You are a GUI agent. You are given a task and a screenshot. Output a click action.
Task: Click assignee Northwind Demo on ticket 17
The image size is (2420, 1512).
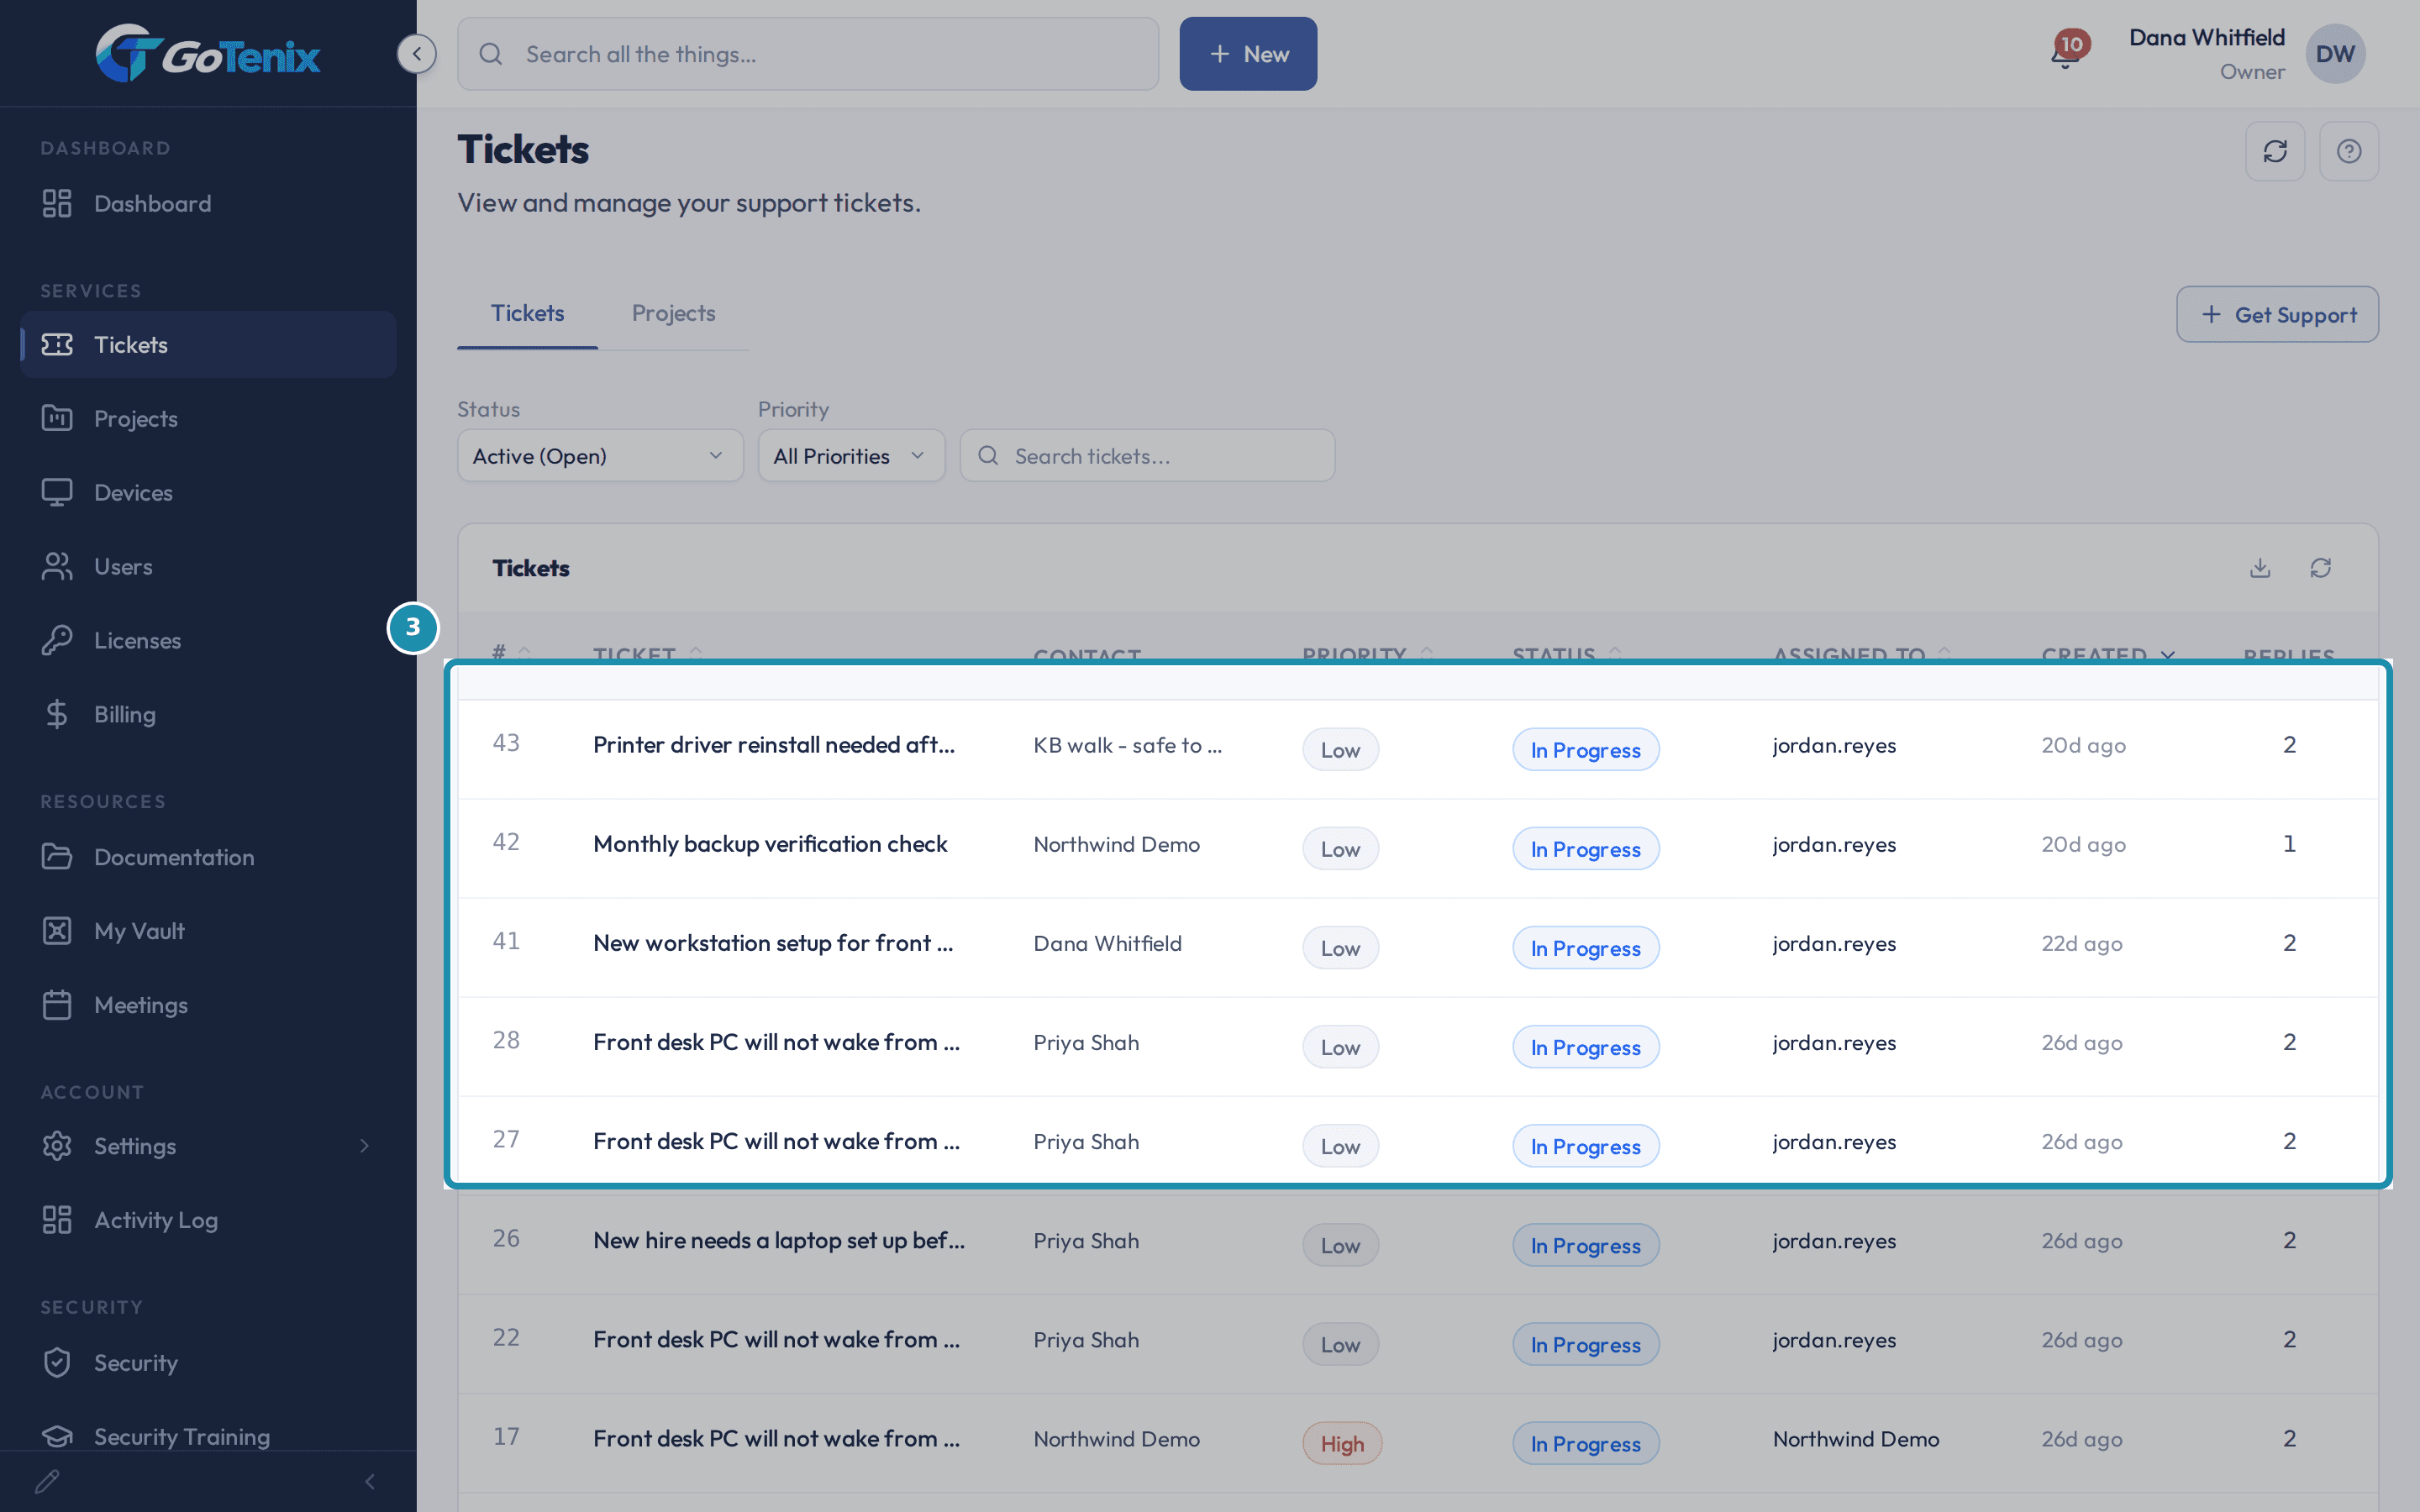1855,1439
